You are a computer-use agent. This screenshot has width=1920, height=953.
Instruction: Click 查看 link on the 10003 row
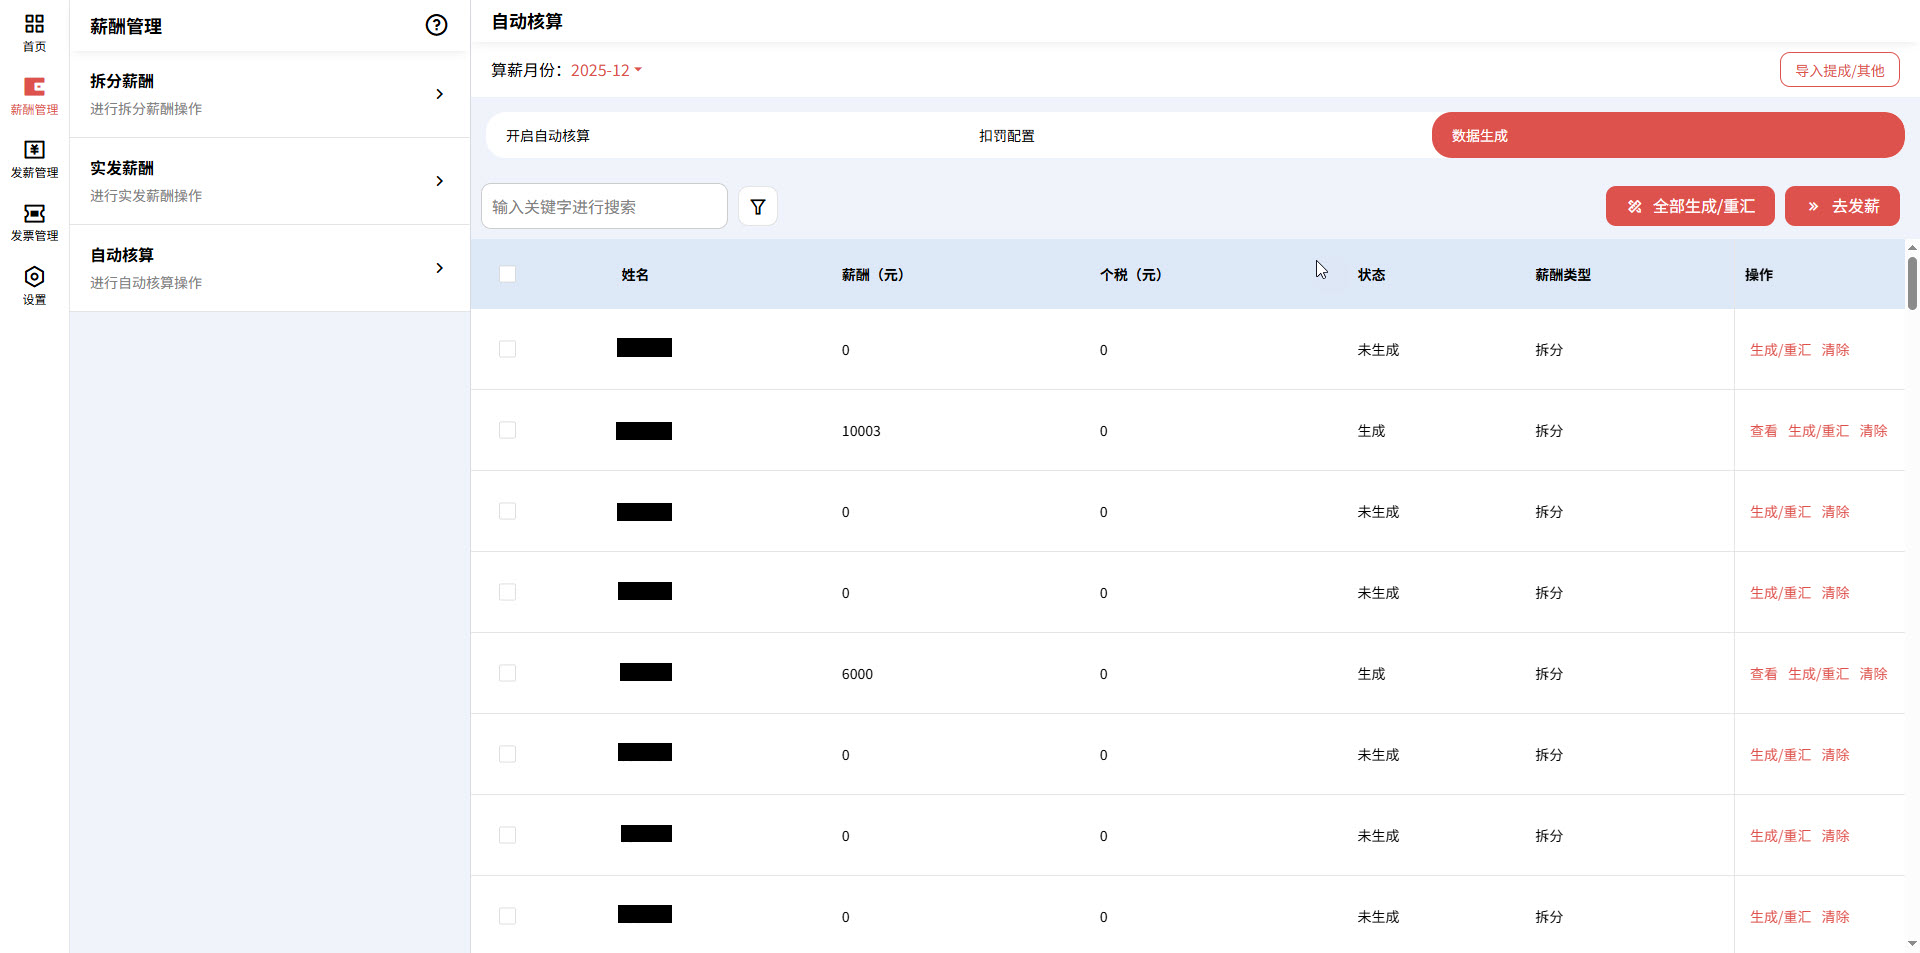(x=1763, y=430)
